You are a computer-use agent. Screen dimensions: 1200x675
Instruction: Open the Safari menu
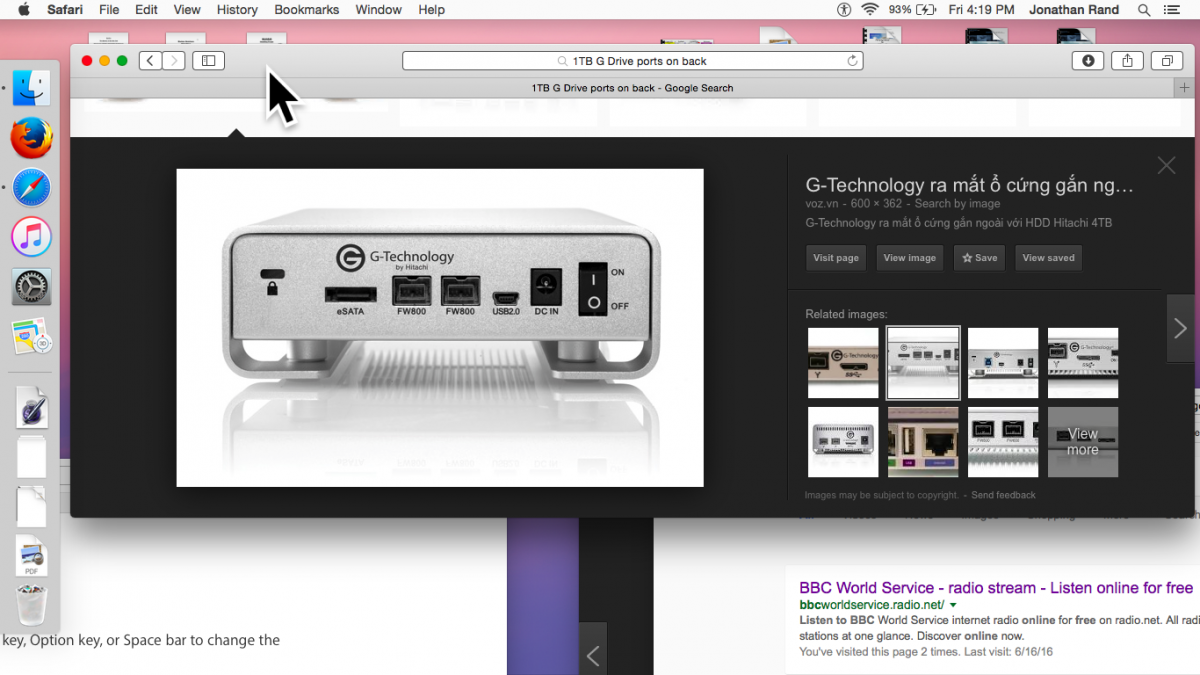tap(65, 9)
